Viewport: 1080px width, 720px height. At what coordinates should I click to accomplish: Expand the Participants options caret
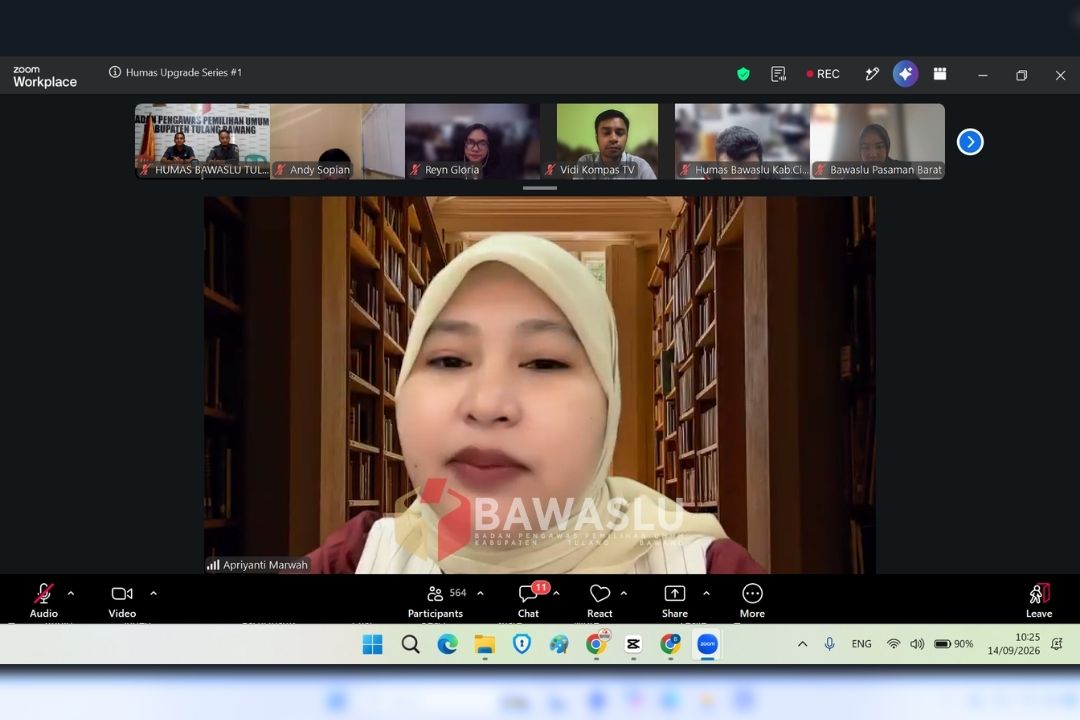coord(480,593)
